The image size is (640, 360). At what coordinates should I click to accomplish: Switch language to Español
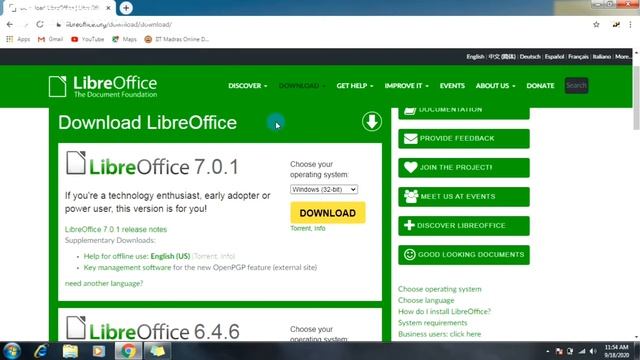[x=554, y=57]
